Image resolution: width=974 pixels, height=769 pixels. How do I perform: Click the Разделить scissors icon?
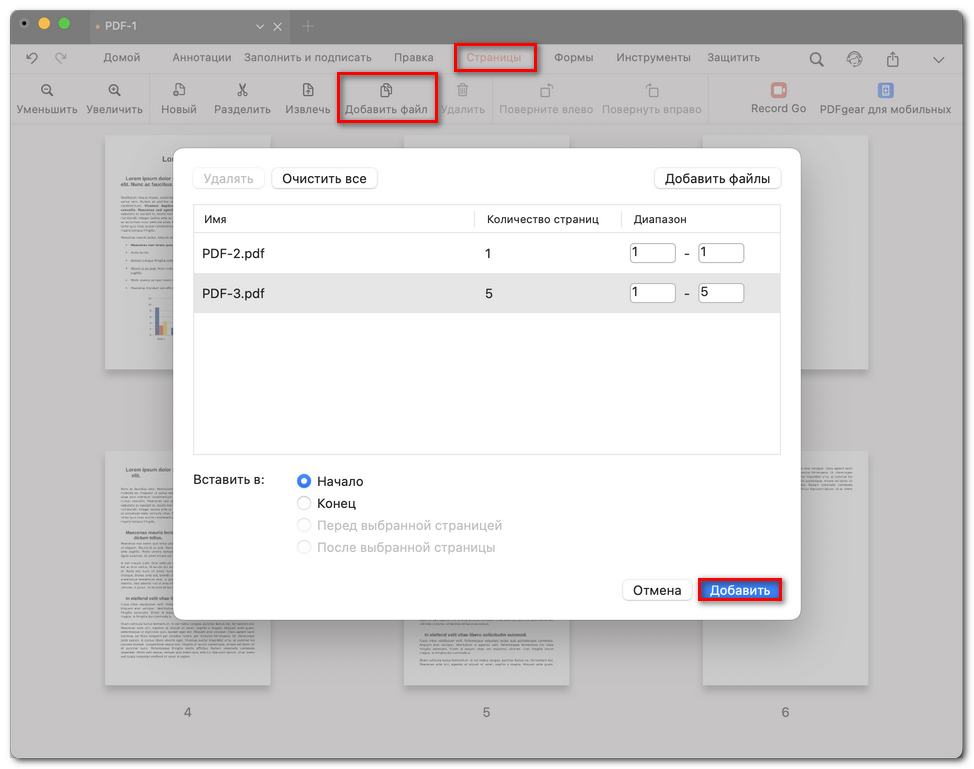pos(242,91)
